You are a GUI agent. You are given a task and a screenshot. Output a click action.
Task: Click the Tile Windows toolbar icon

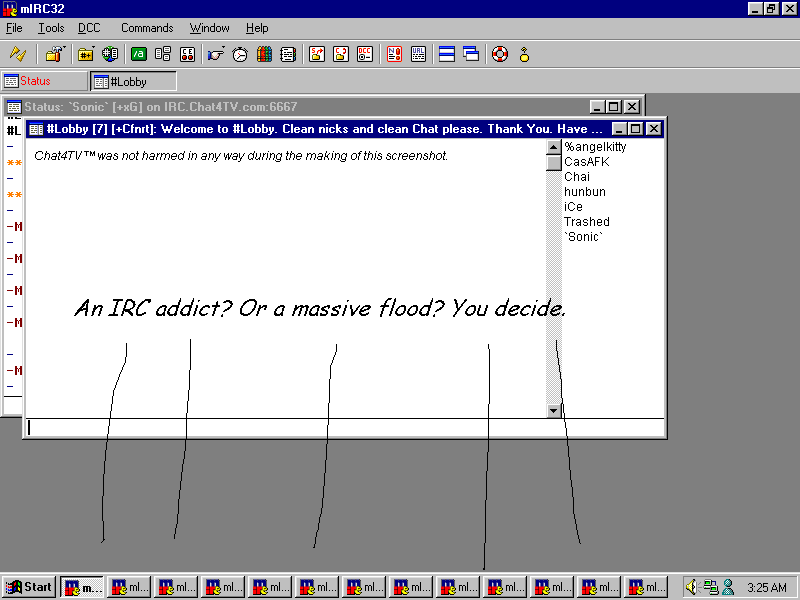447,54
